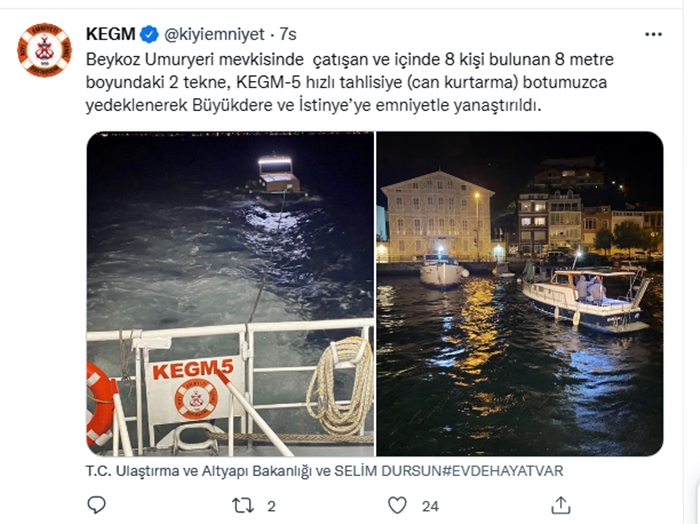
Task: Show the like count of 24
Action: (x=430, y=506)
